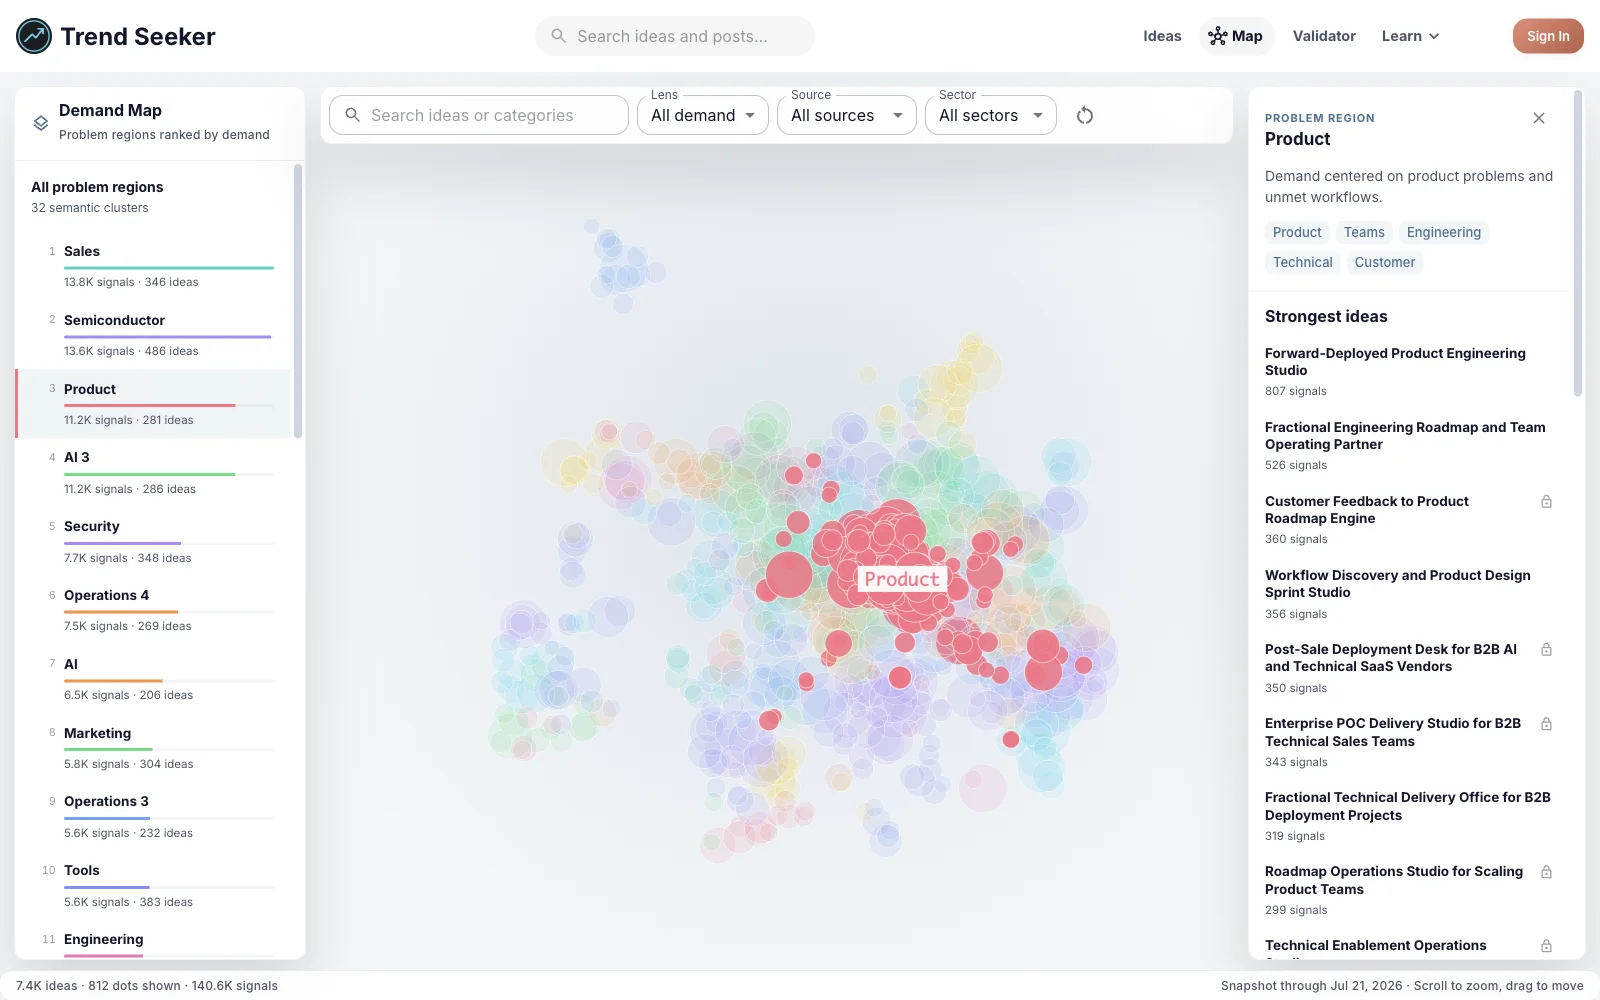Click the Teams tag chip

[1364, 232]
